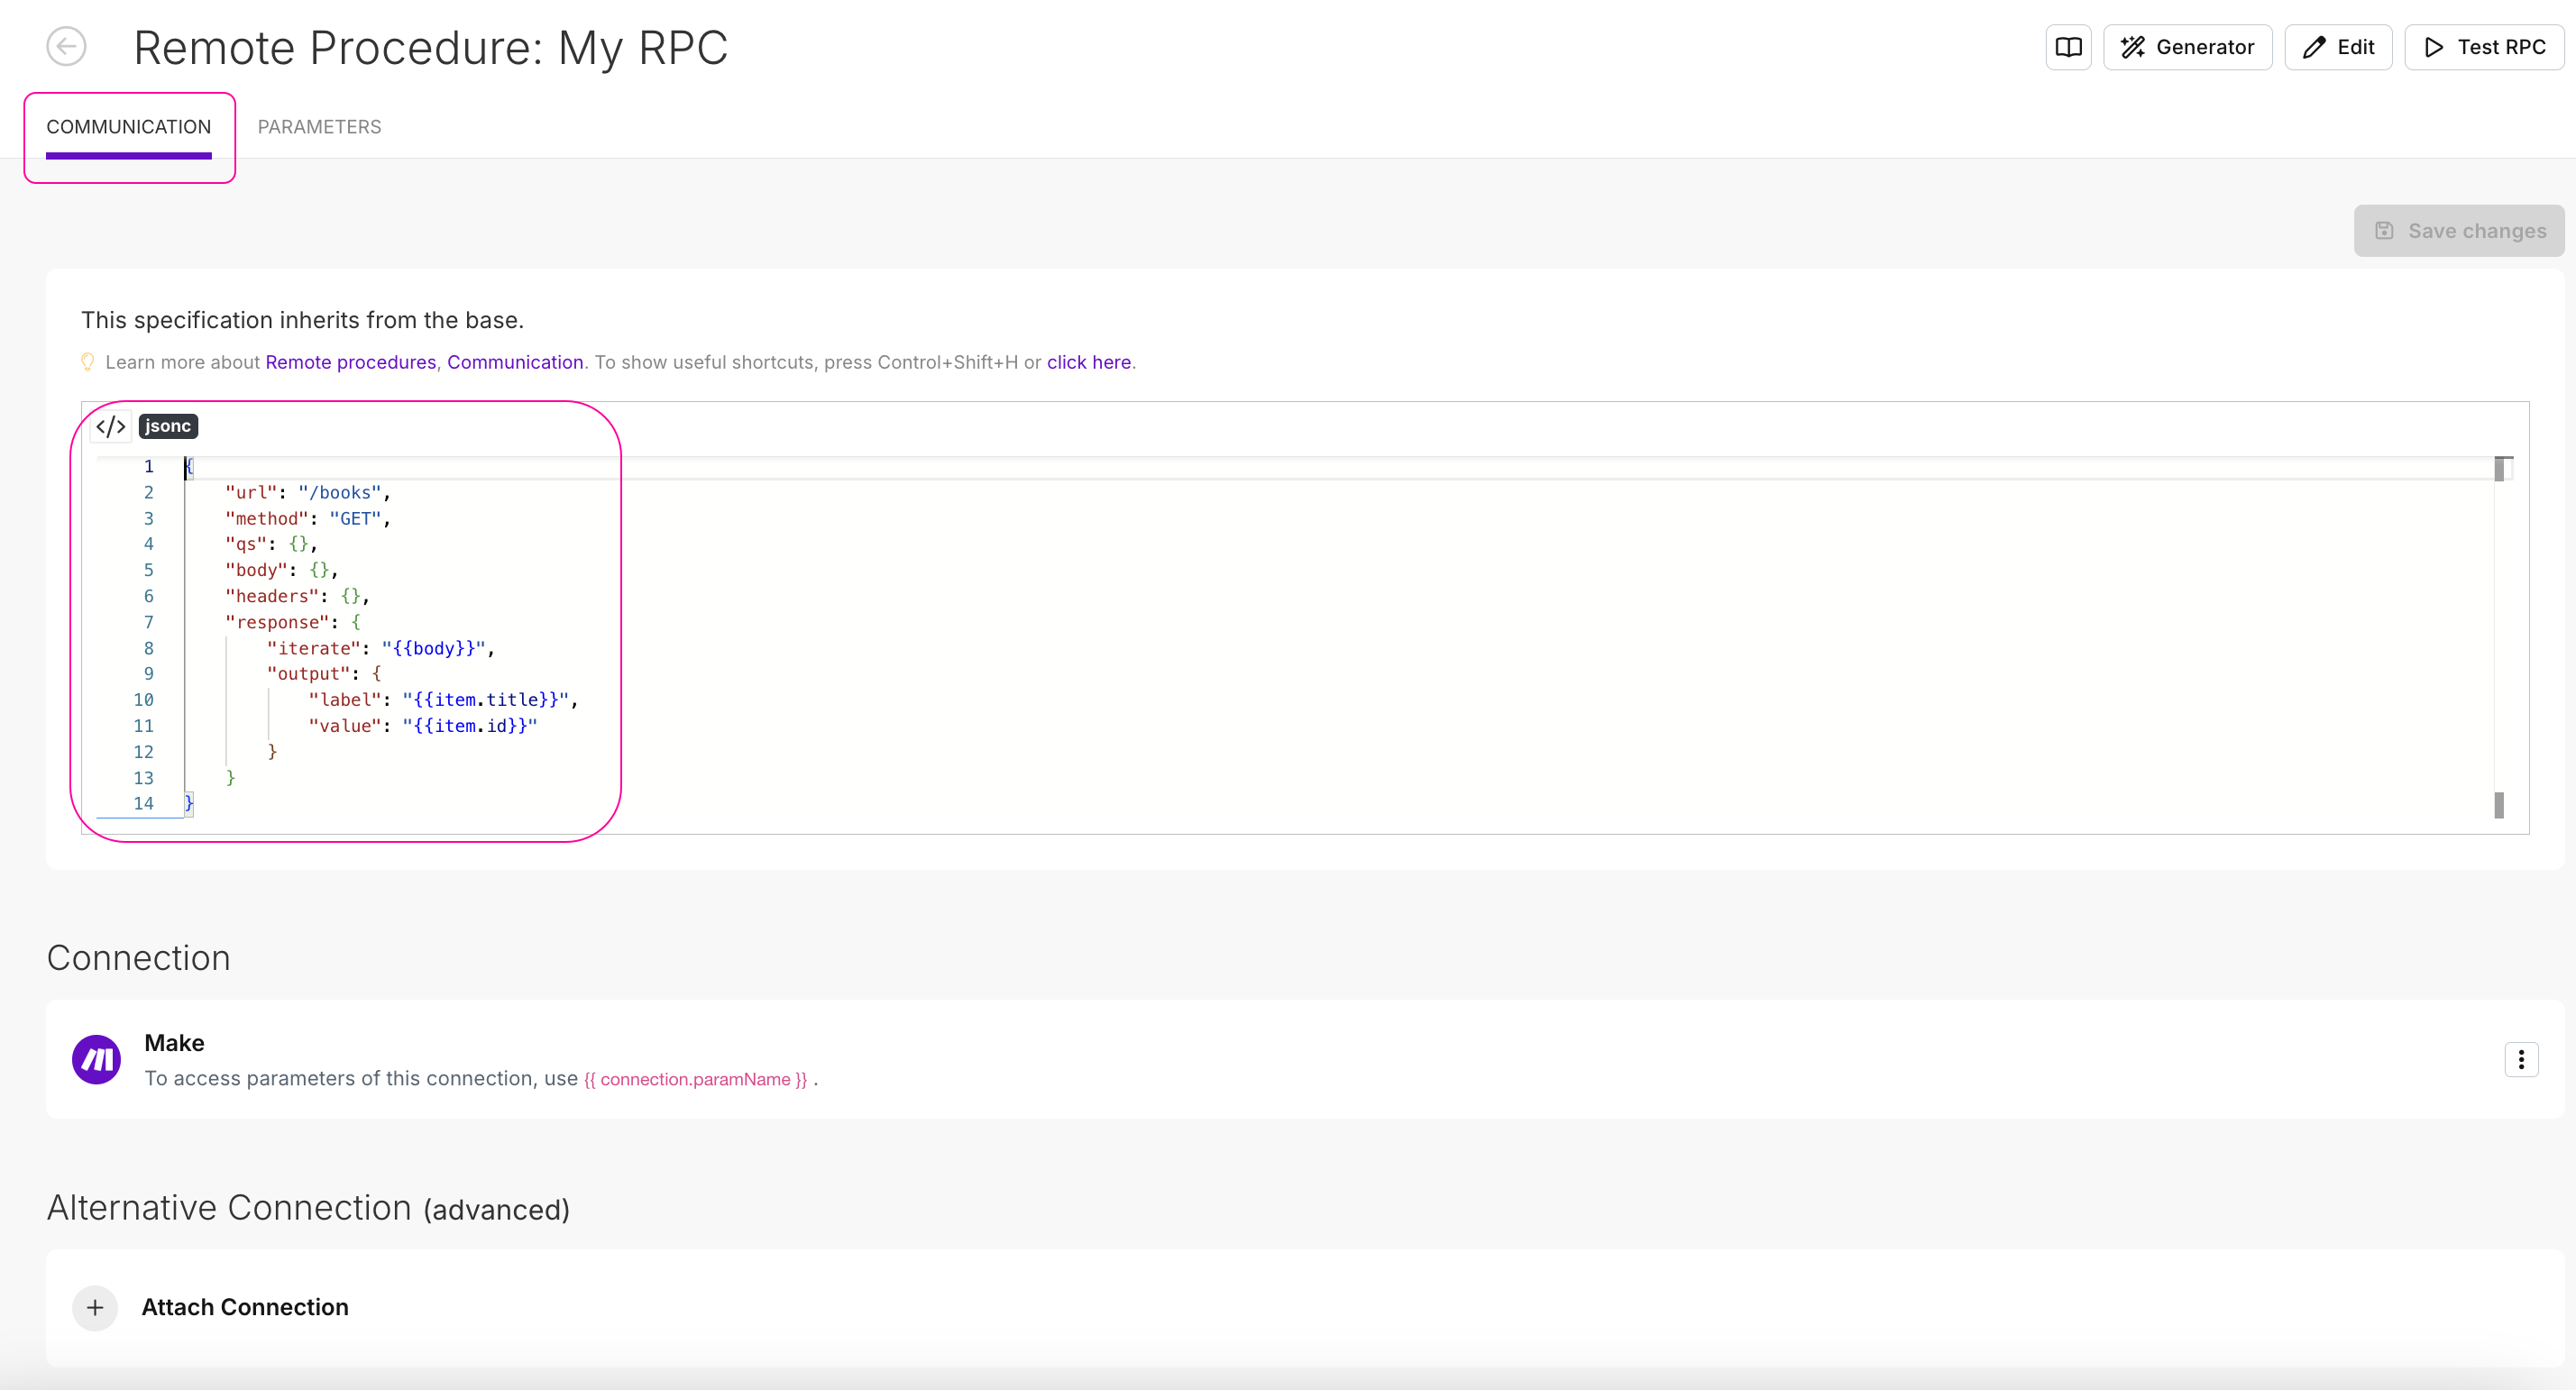This screenshot has height=1390, width=2576.
Task: Click the Edit pencil button
Action: pos(2337,47)
